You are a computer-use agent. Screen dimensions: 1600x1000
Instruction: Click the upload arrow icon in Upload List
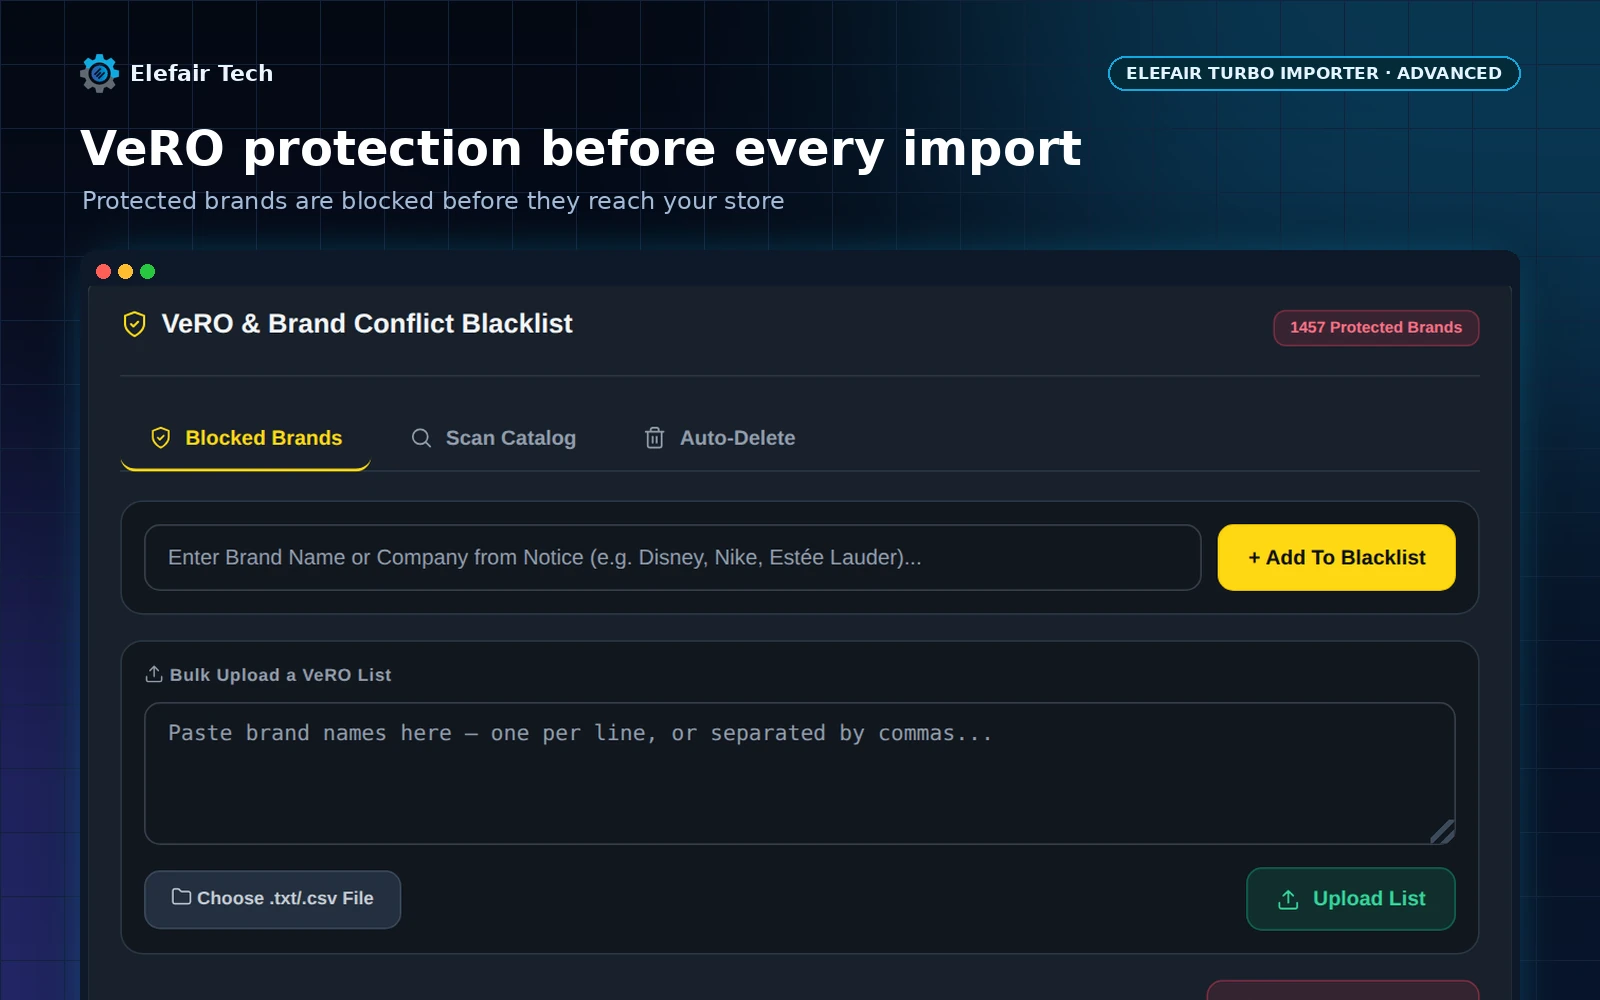pyautogui.click(x=1288, y=899)
